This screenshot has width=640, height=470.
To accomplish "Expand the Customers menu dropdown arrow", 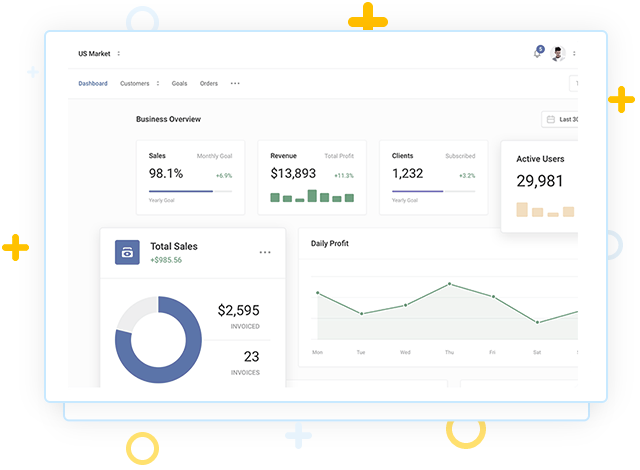I will 158,84.
